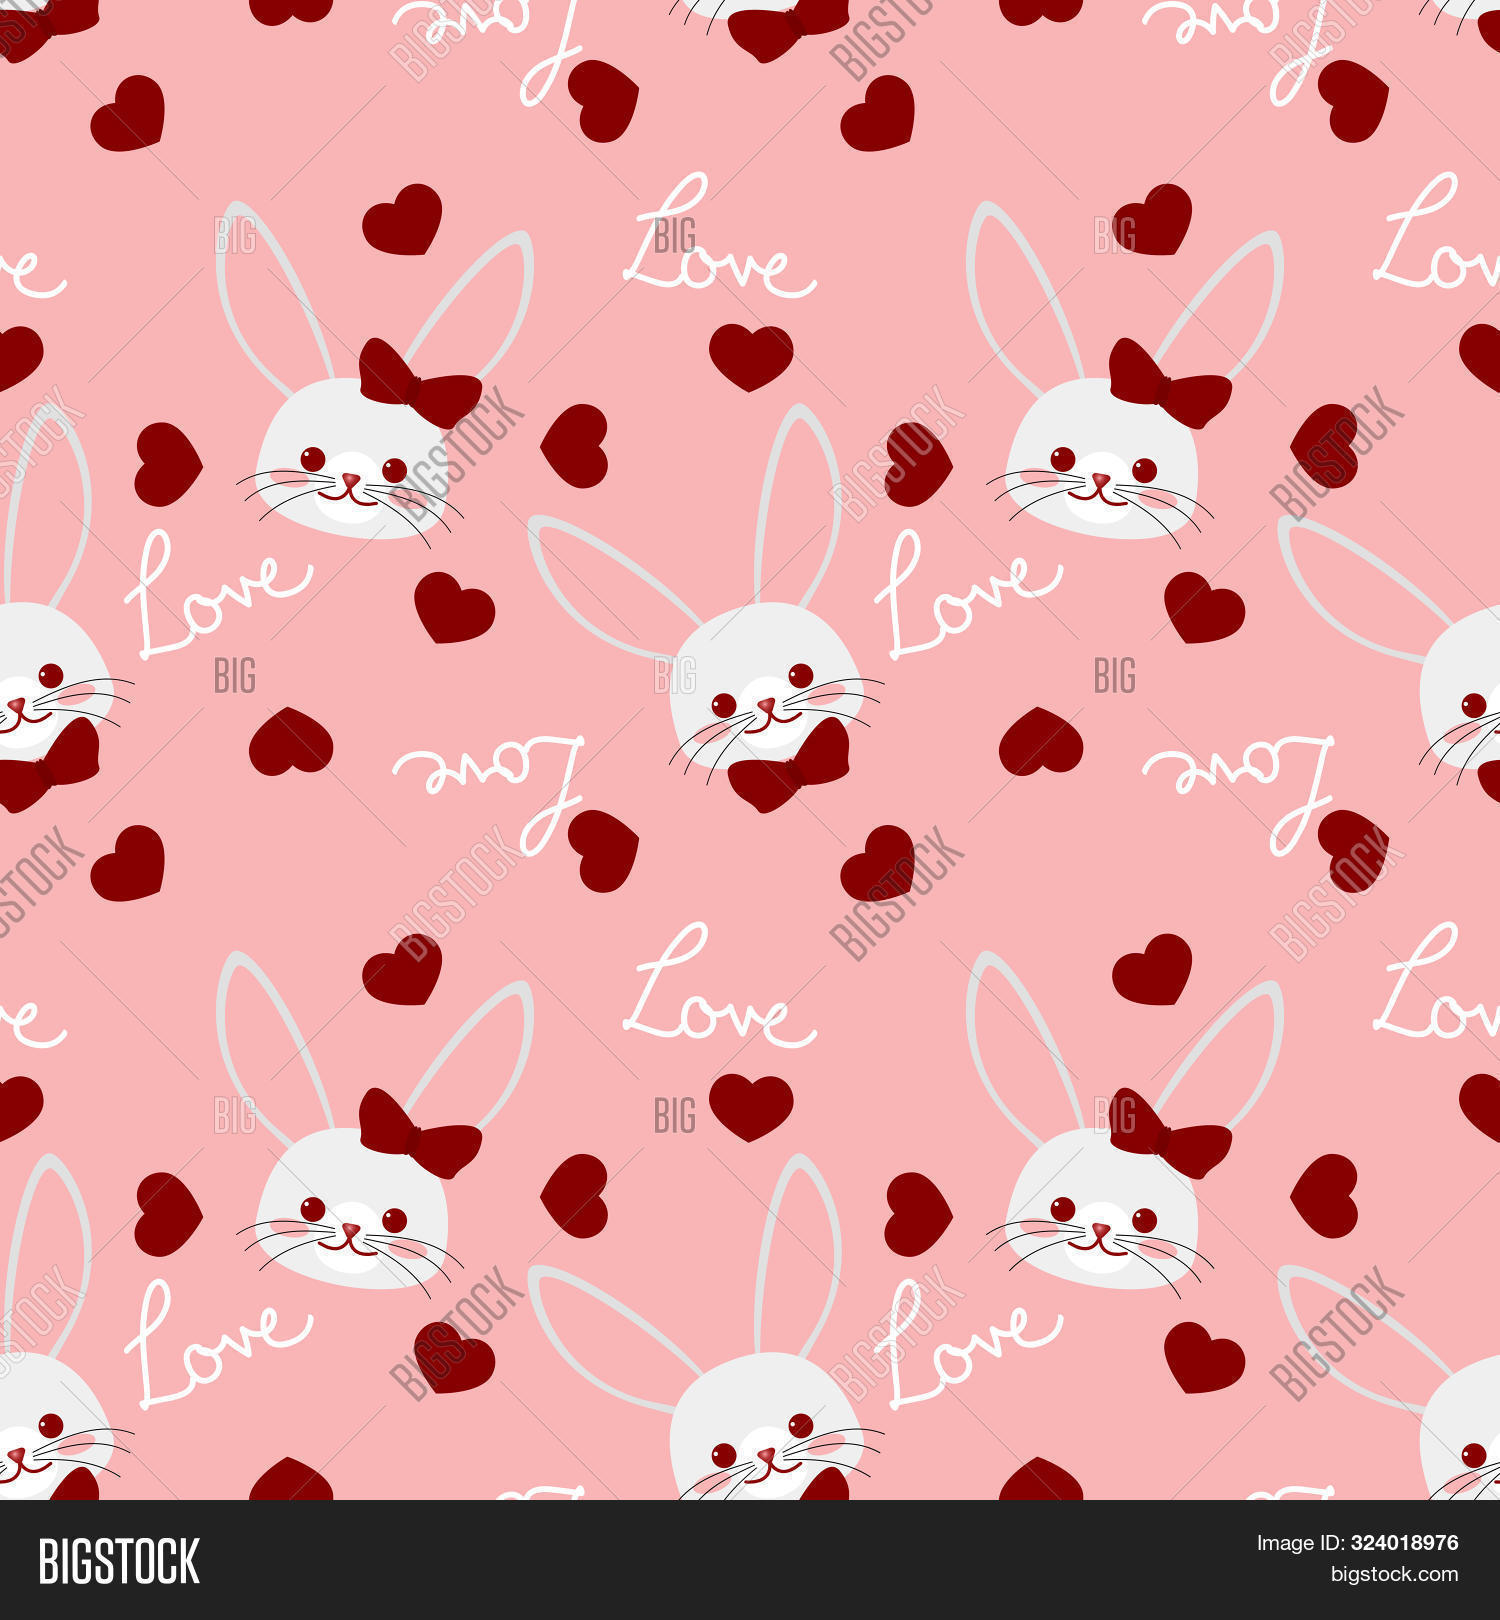This screenshot has width=1500, height=1620.
Task: Pick the heart between the top-left bunny's ears
Action: [402, 220]
